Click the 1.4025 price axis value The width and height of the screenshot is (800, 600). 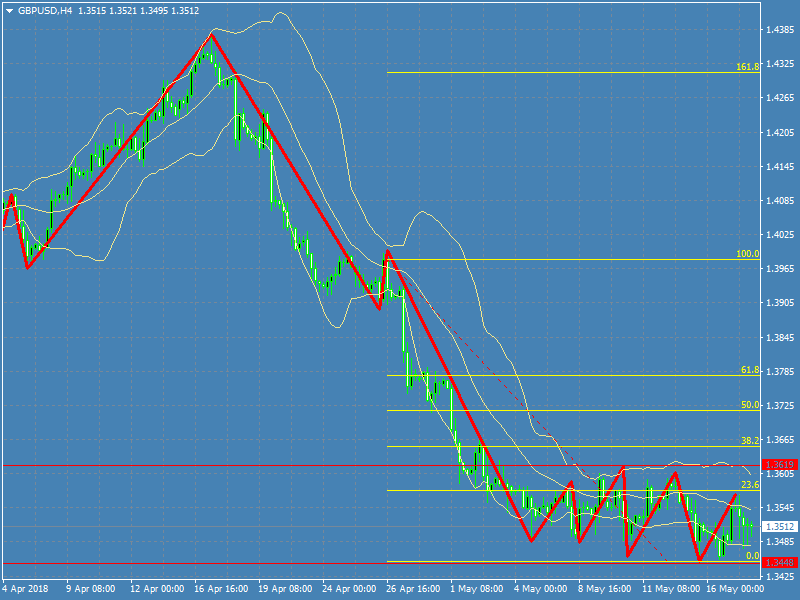(780, 235)
